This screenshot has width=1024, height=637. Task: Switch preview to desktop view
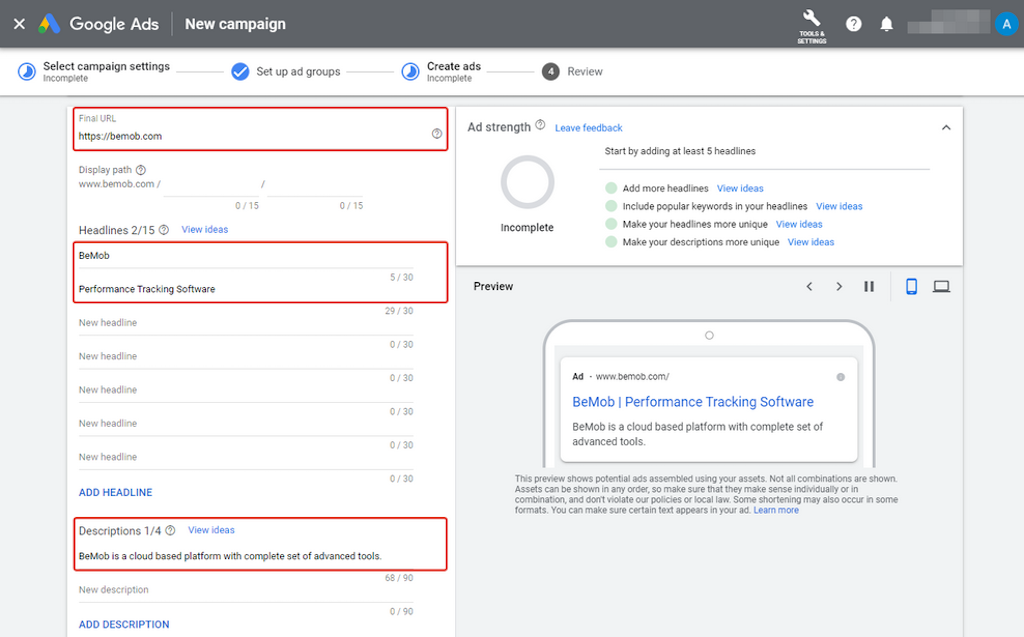pyautogui.click(x=941, y=287)
